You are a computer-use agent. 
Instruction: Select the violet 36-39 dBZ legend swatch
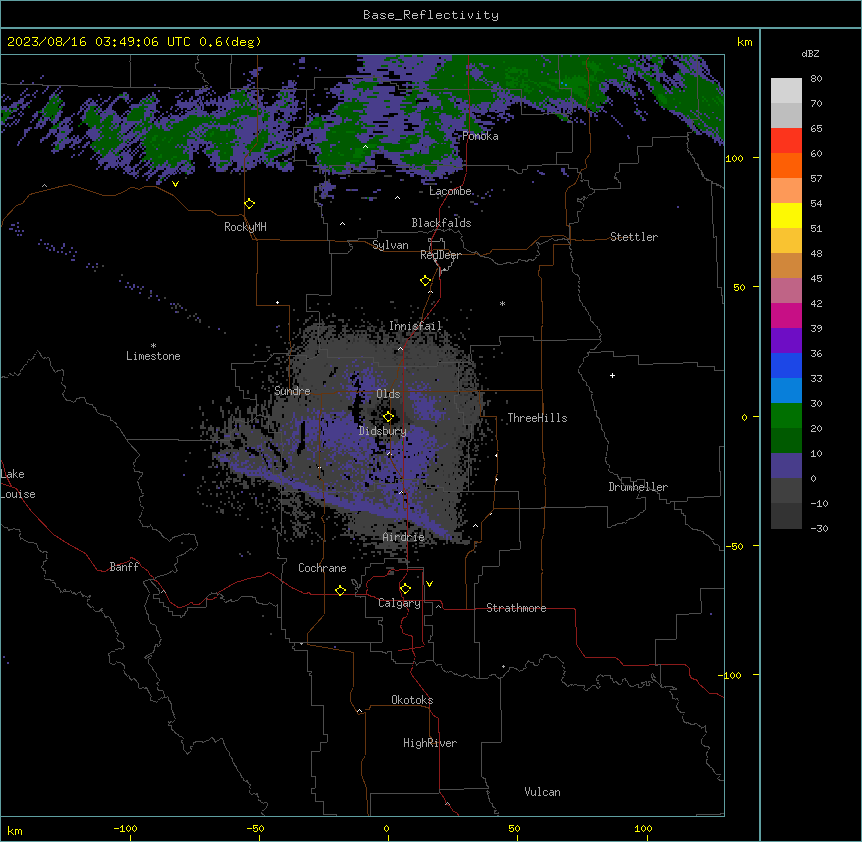[786, 341]
